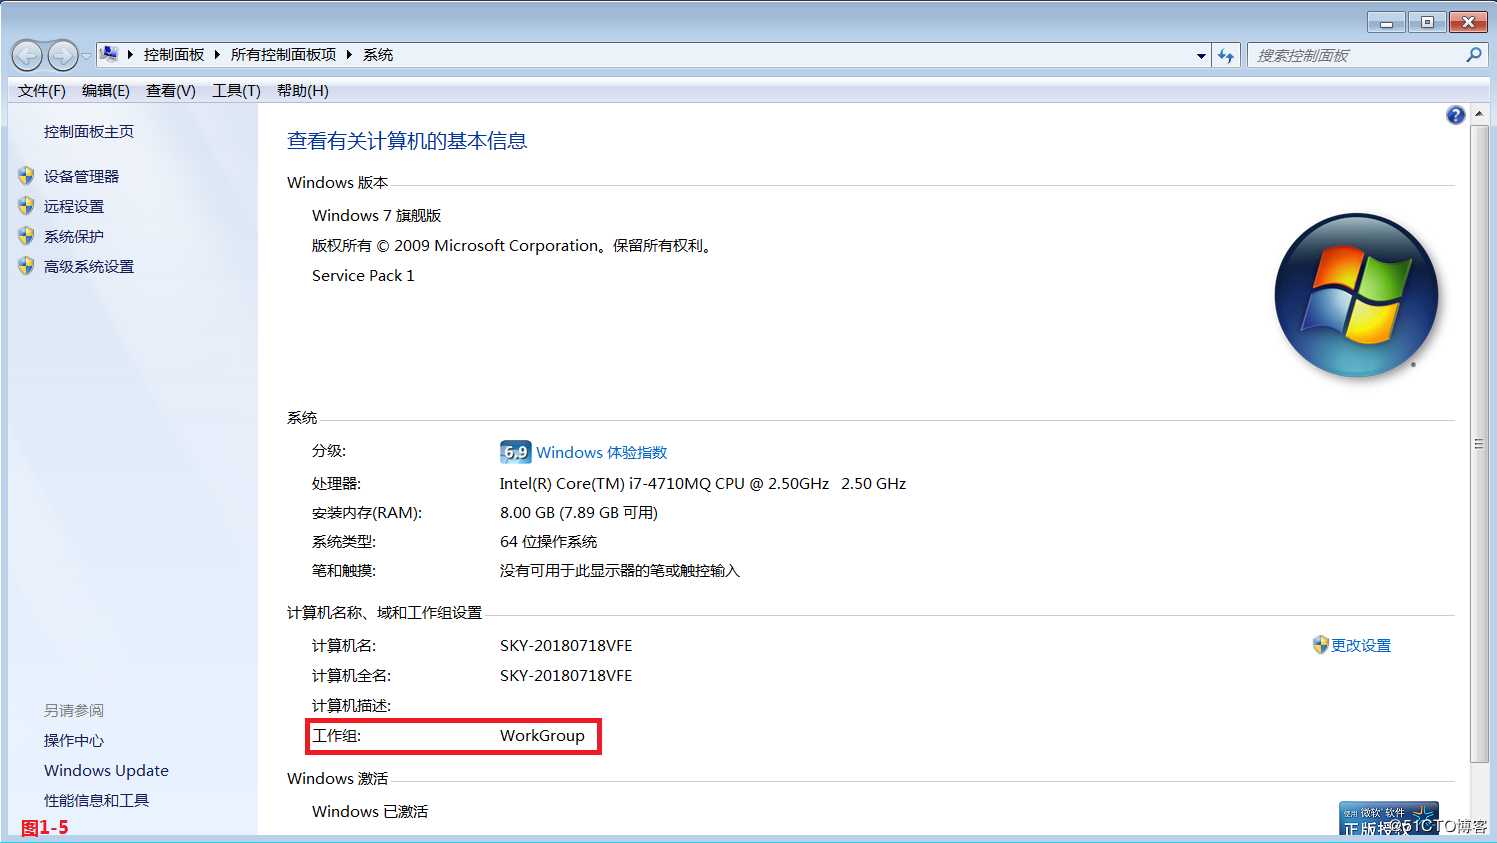This screenshot has width=1497, height=843.
Task: Click the Windows 7 旗舰版 text
Action: click(x=376, y=216)
